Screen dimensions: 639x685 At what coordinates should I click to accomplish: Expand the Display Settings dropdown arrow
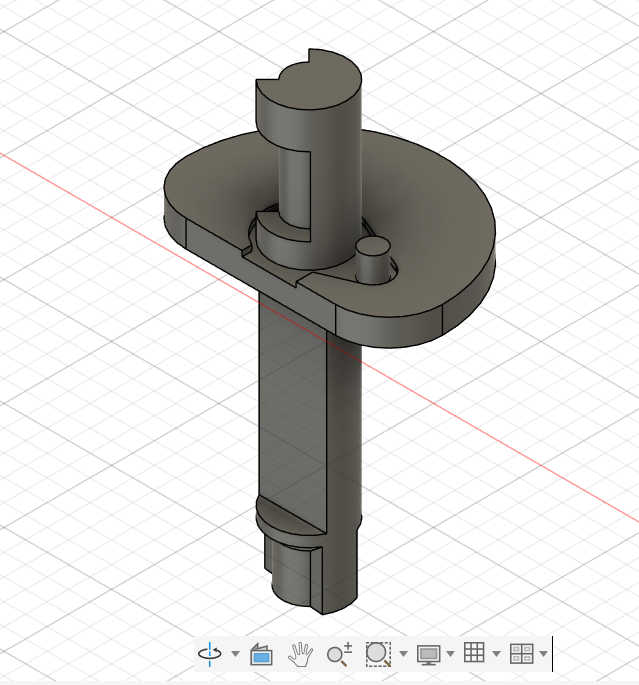(451, 654)
